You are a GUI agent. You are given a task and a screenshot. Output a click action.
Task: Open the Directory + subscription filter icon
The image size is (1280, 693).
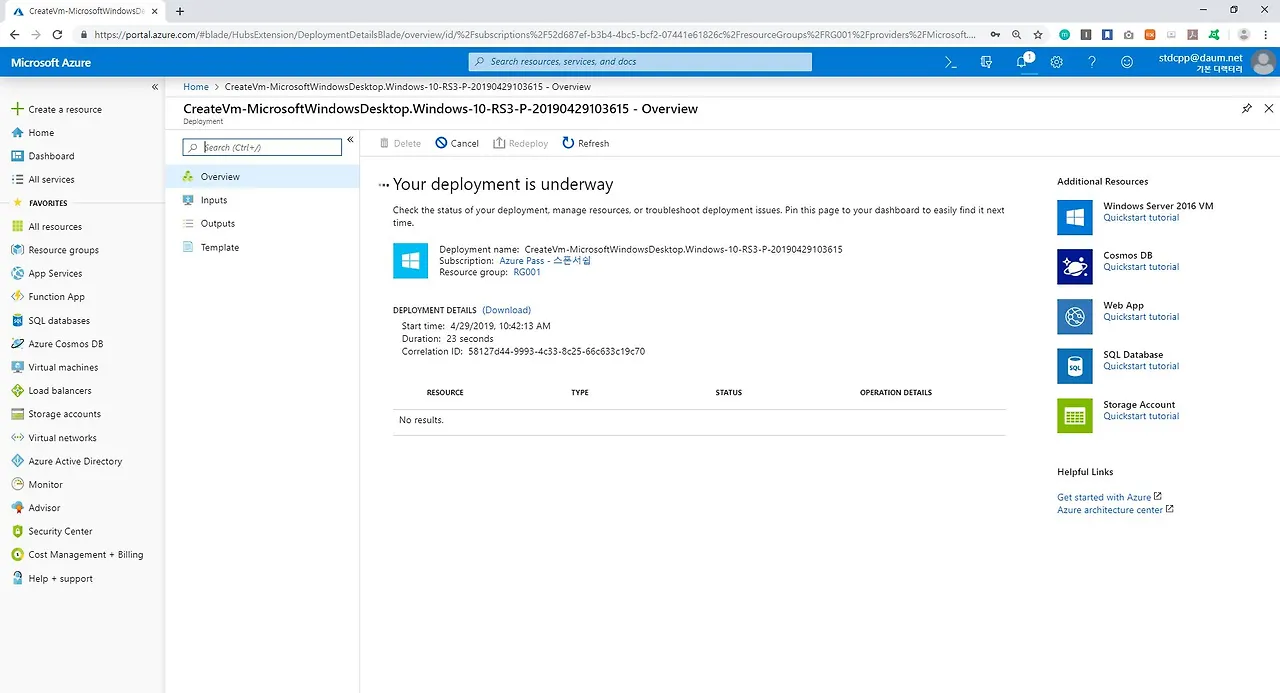coord(987,62)
